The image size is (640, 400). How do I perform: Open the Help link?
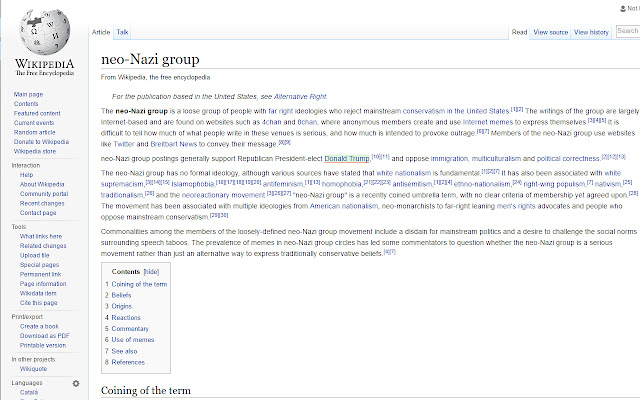[26, 175]
